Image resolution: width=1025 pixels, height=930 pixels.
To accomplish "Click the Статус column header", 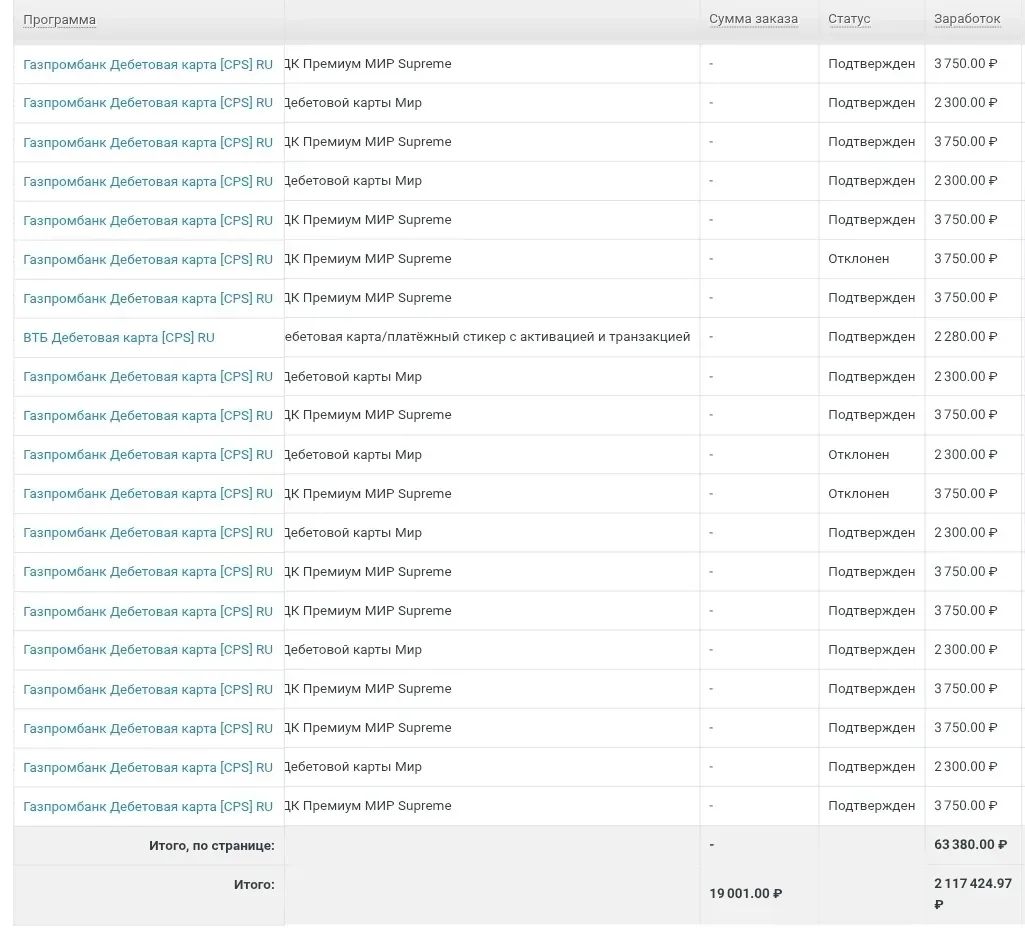I will pos(849,19).
